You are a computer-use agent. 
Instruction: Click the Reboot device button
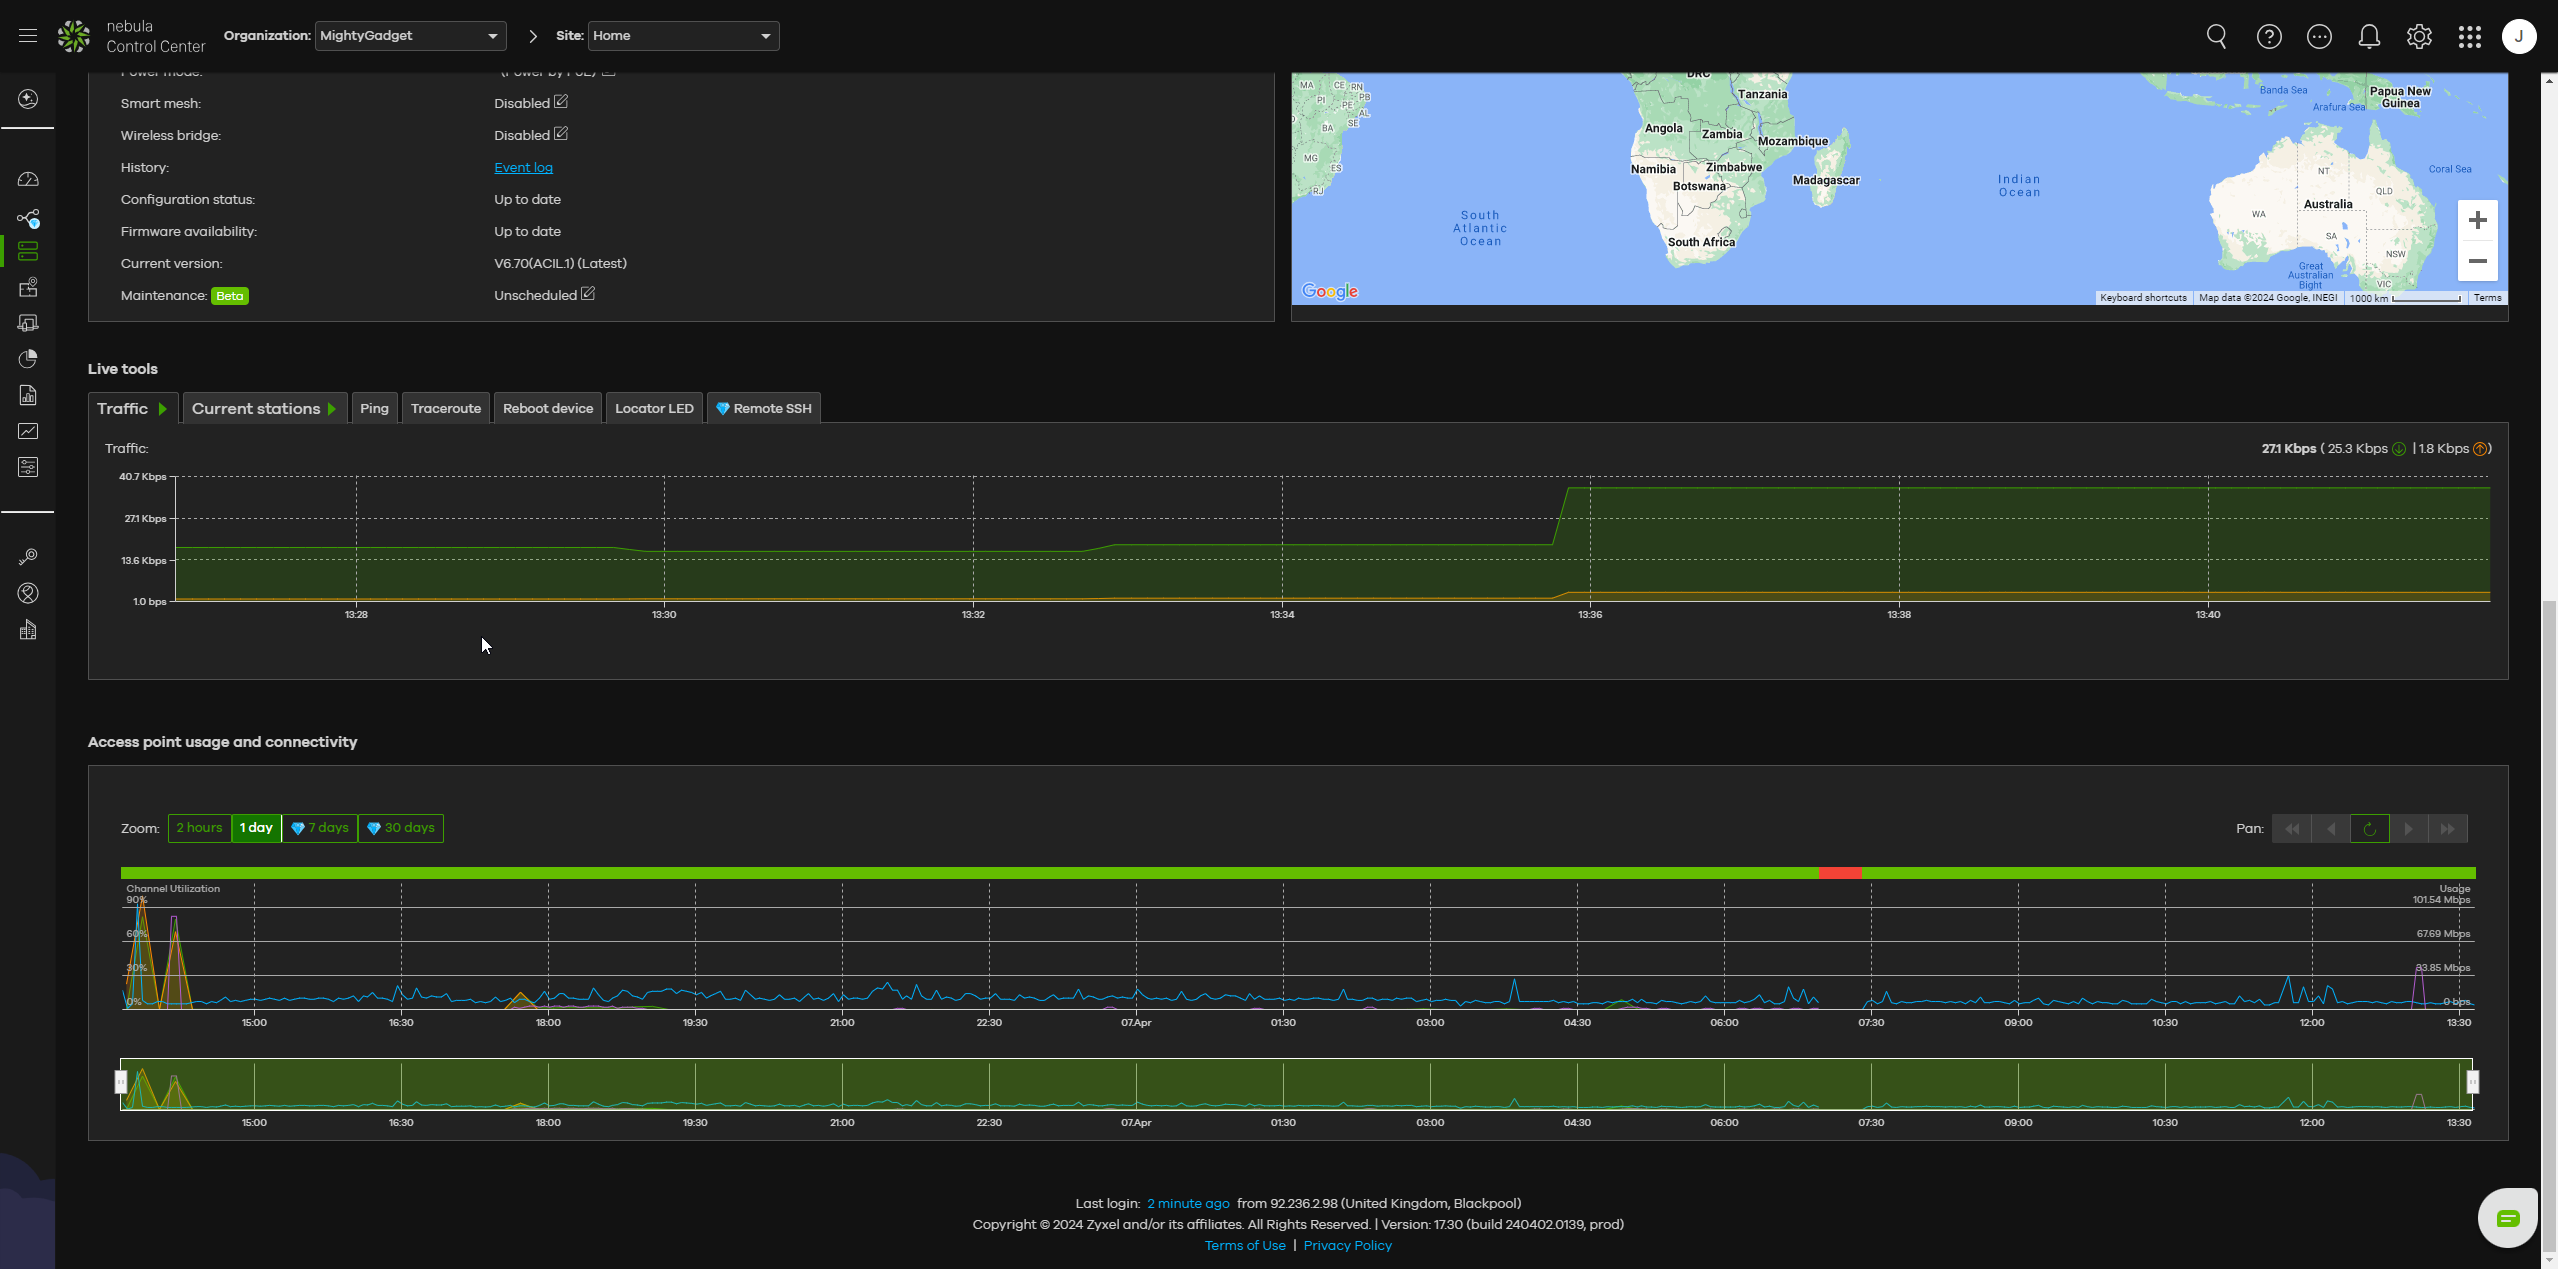click(547, 408)
